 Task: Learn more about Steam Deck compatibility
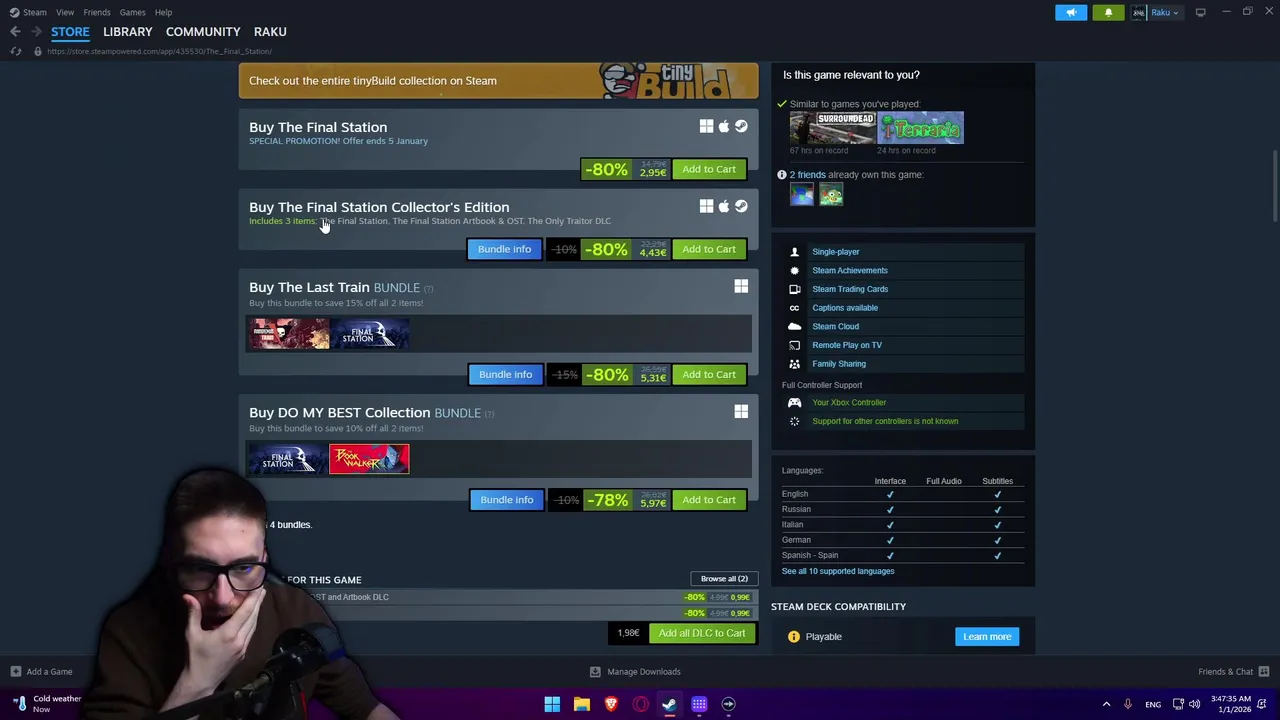point(987,636)
